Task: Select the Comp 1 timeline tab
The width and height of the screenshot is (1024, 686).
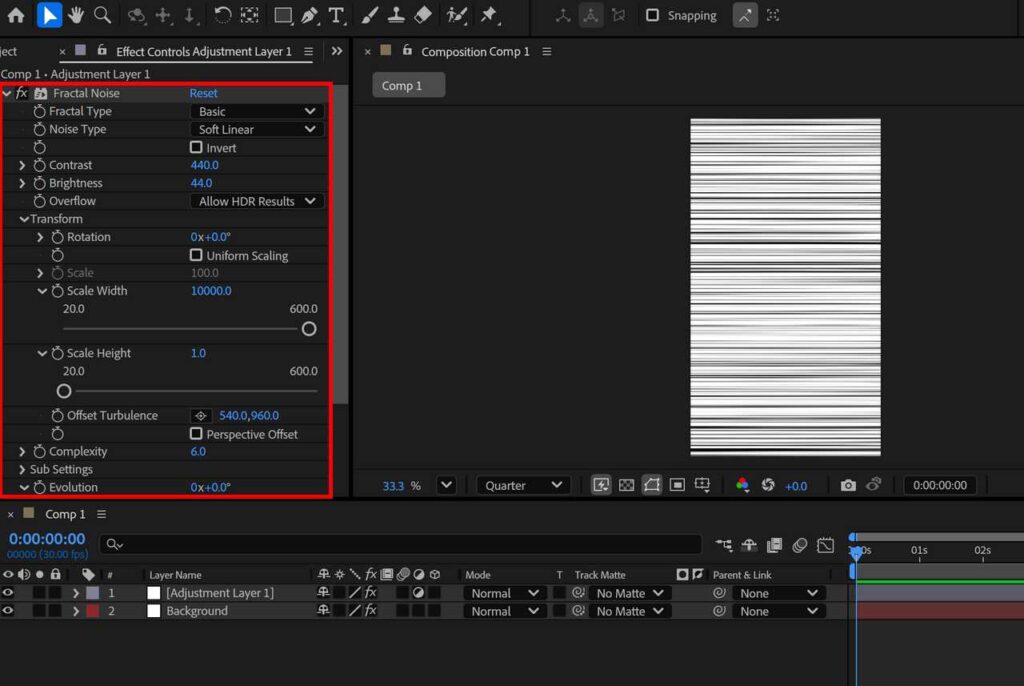Action: click(65, 514)
